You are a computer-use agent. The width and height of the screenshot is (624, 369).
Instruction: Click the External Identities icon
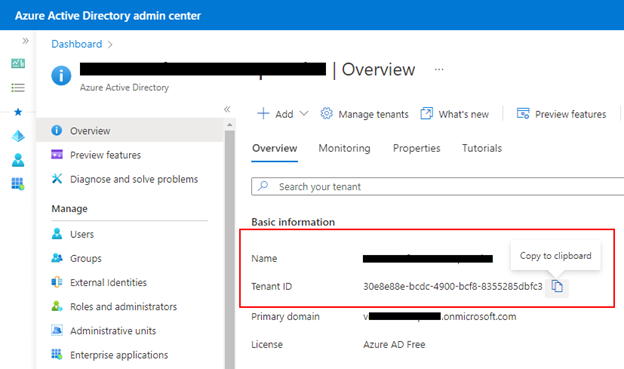(57, 282)
